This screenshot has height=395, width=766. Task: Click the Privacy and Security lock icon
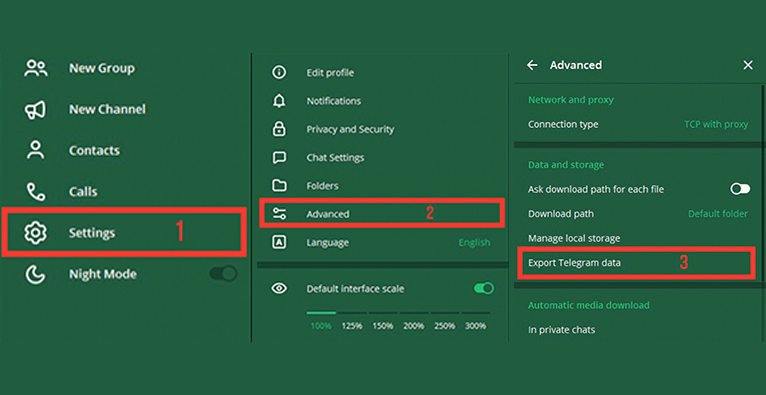[279, 129]
